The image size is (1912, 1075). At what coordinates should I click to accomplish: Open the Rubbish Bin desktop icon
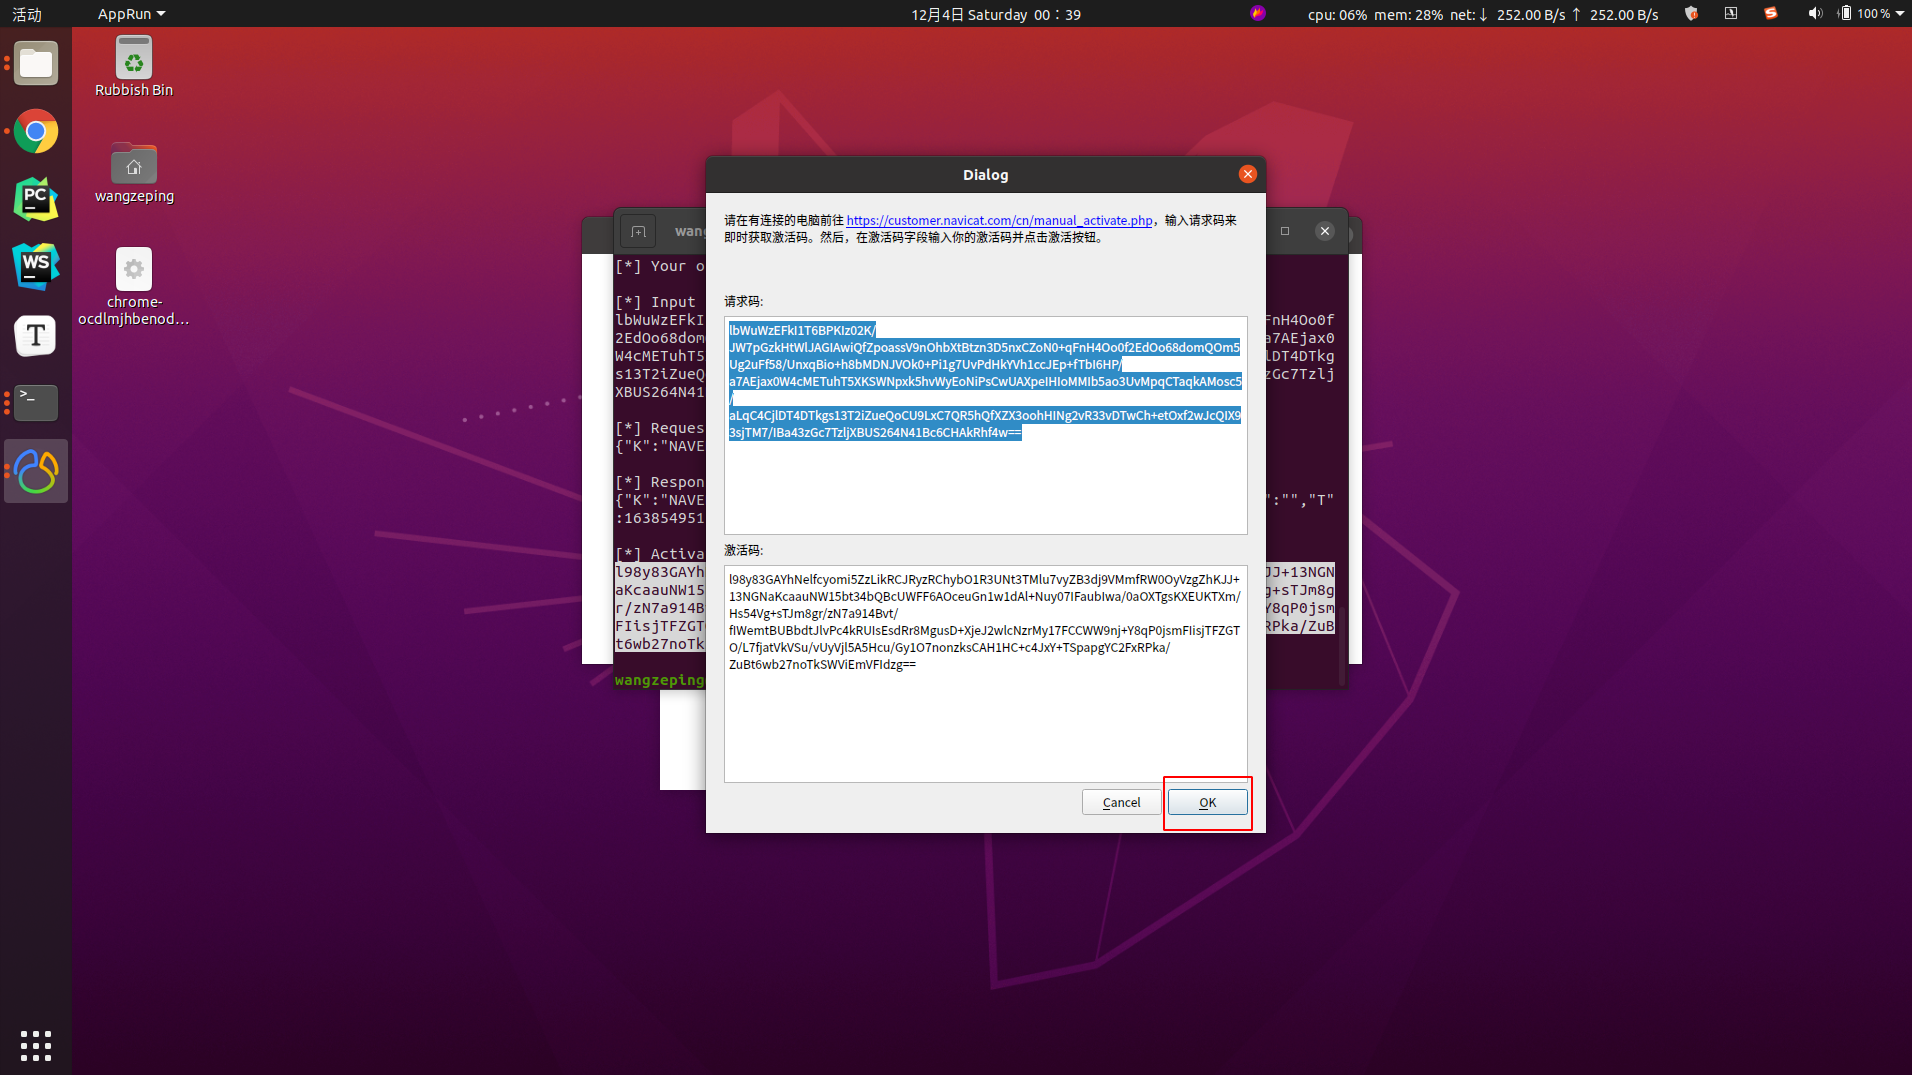[x=134, y=66]
